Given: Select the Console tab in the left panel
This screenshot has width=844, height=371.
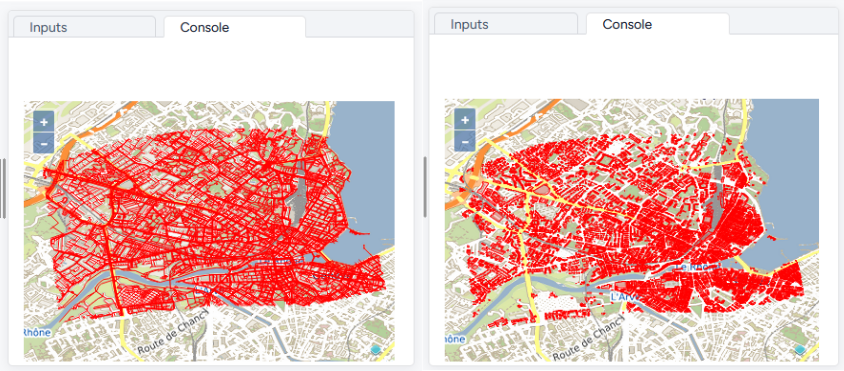Looking at the screenshot, I should pos(235,27).
